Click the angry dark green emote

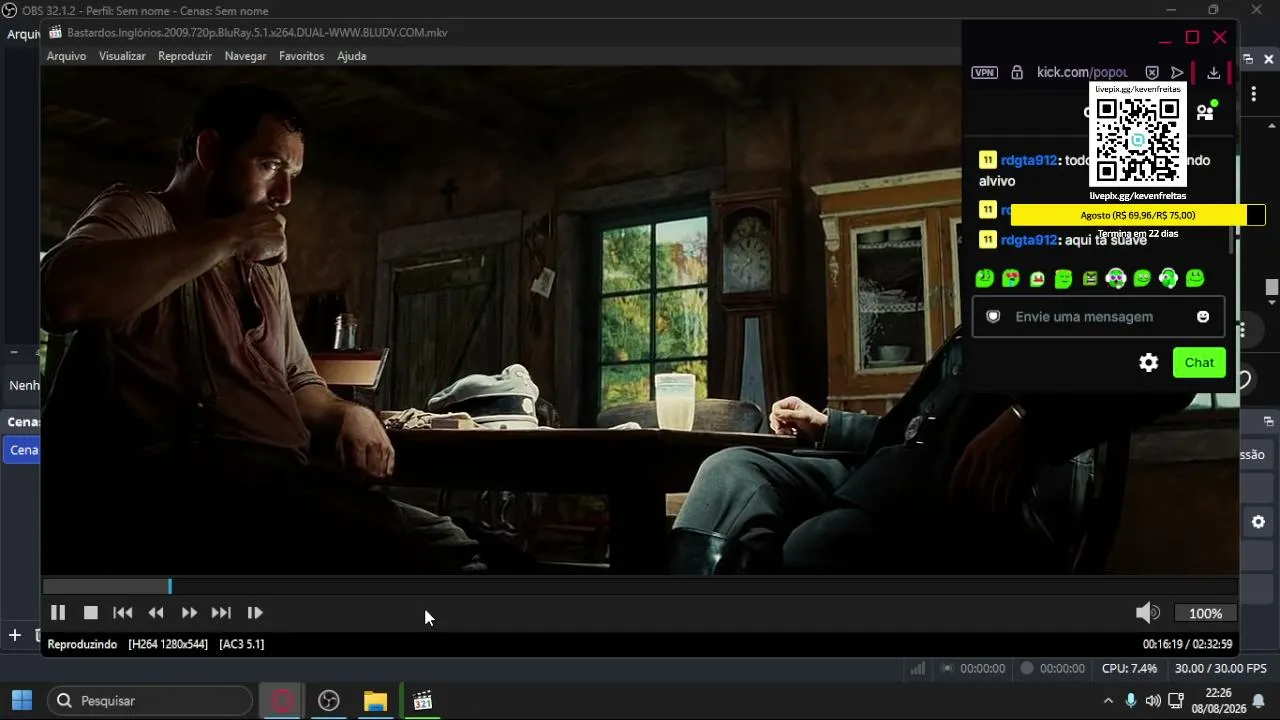pyautogui.click(x=1090, y=278)
